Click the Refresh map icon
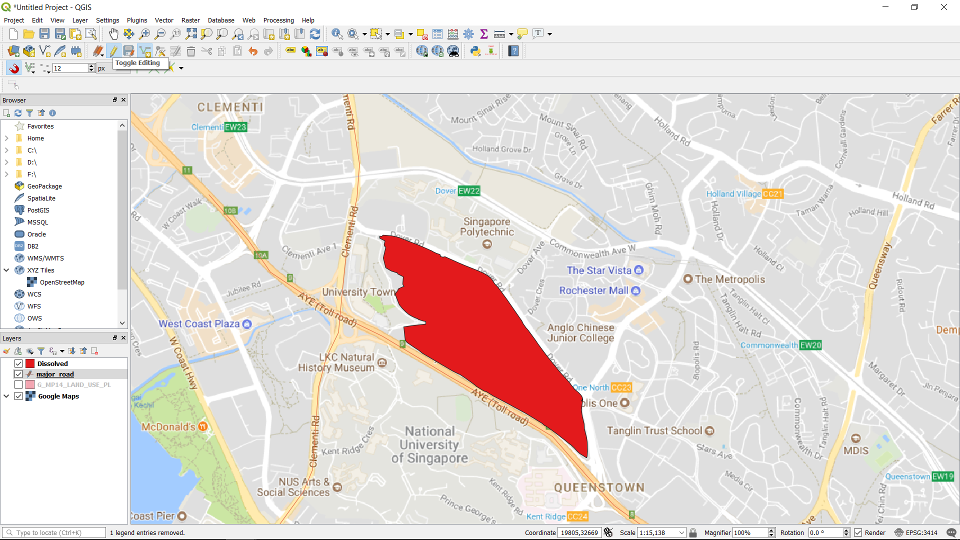Image resolution: width=960 pixels, height=540 pixels. pos(315,34)
